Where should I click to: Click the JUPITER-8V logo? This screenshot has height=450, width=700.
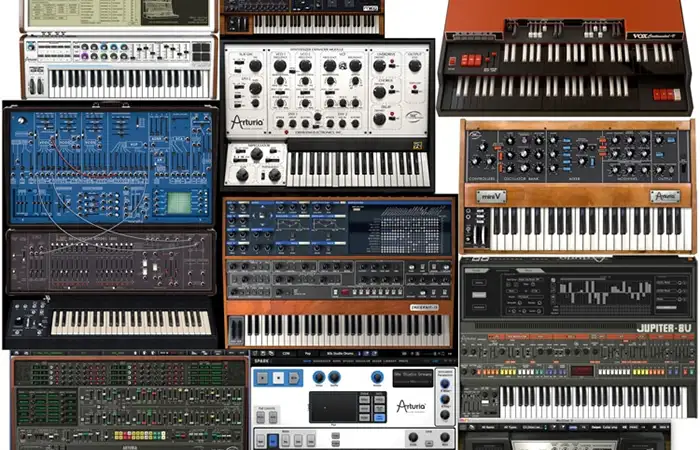click(664, 328)
